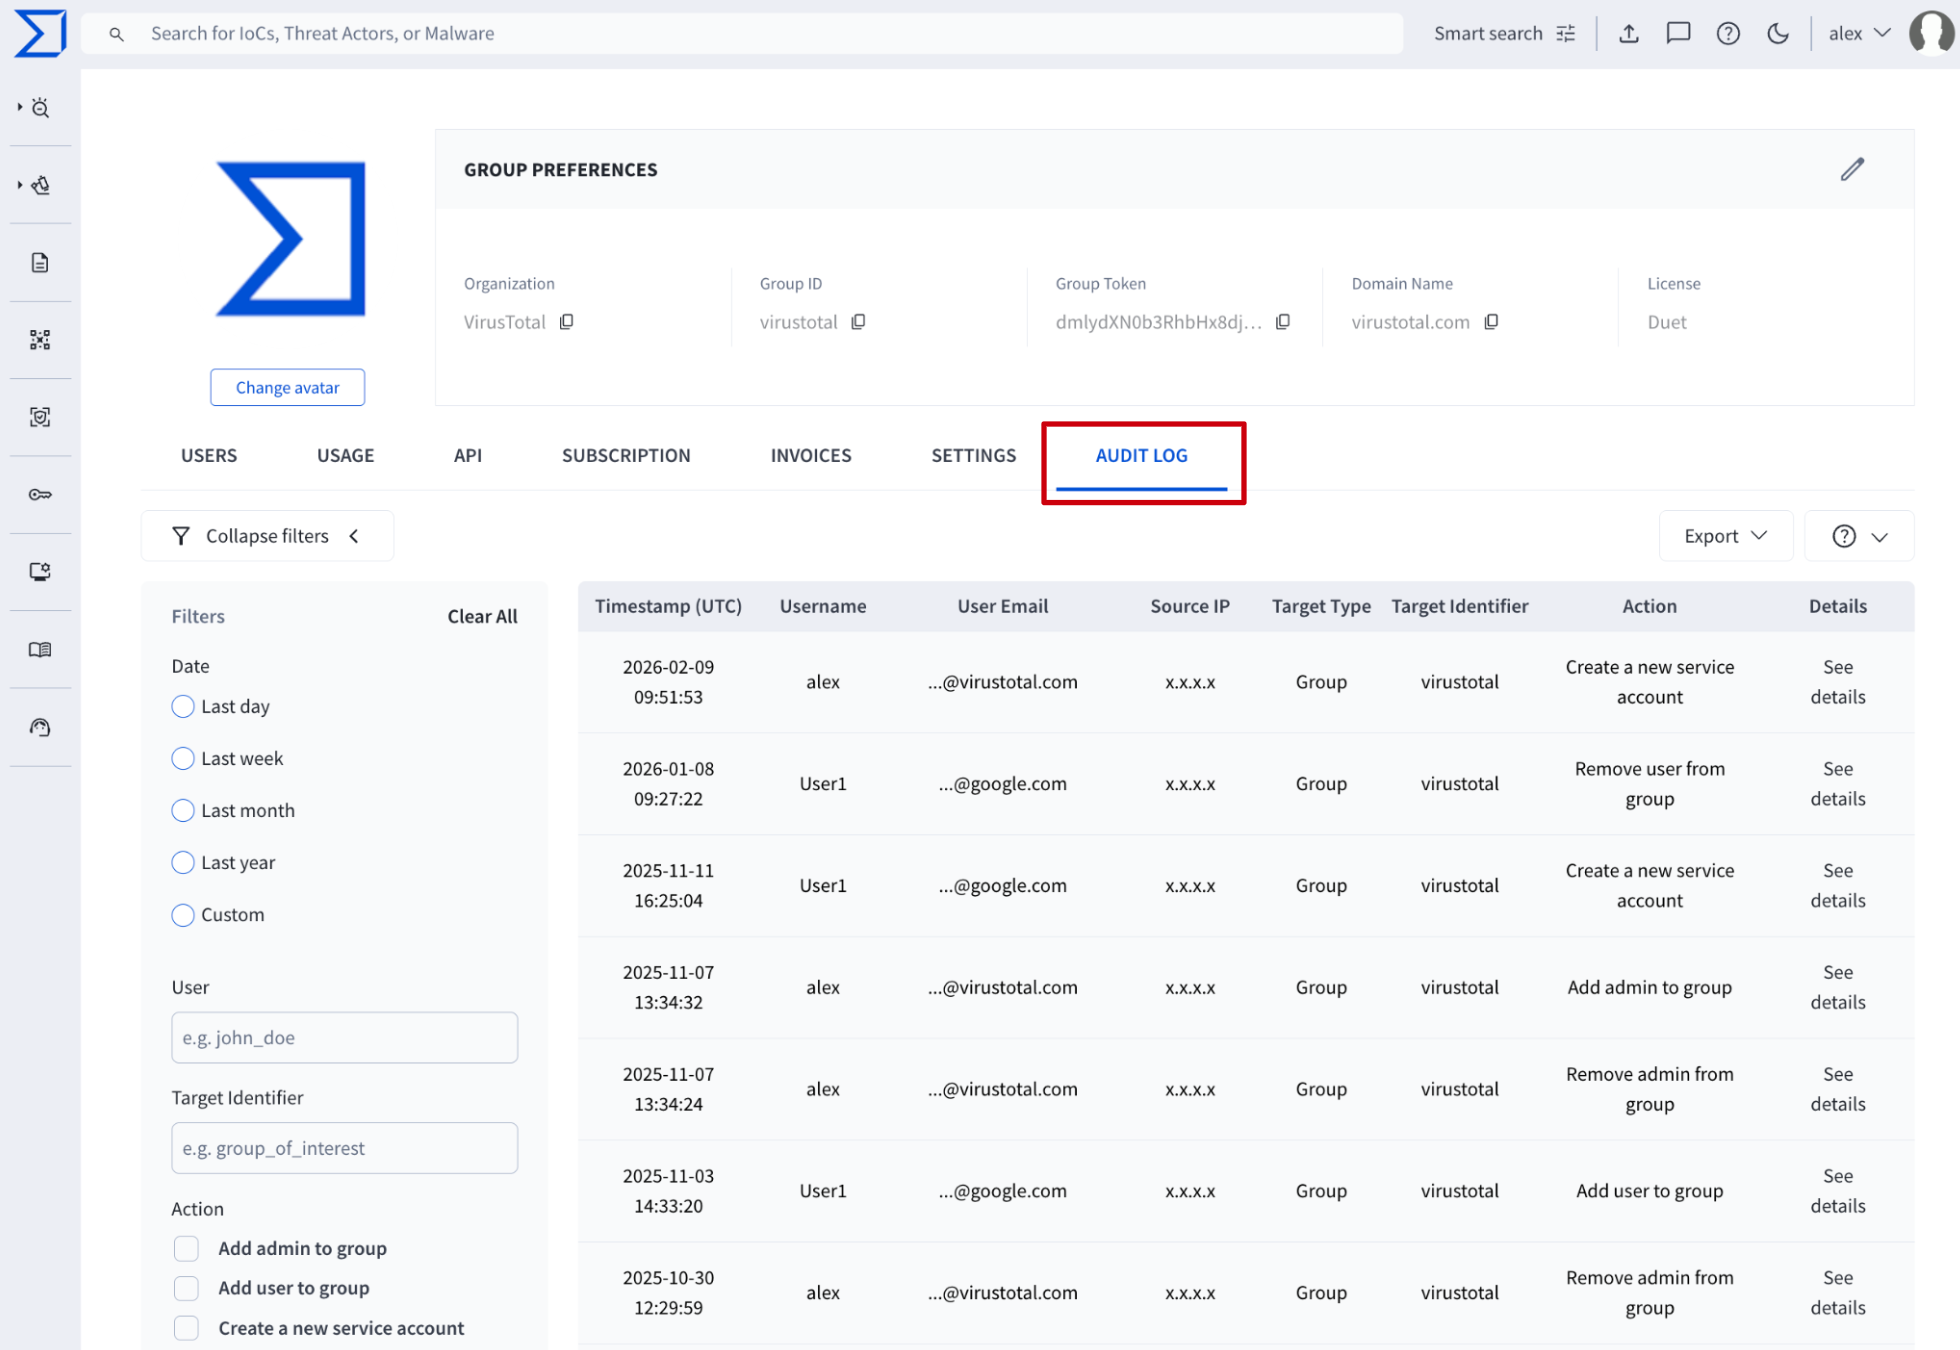Check the Add admin to group filter
The width and height of the screenshot is (1960, 1350).
[187, 1248]
